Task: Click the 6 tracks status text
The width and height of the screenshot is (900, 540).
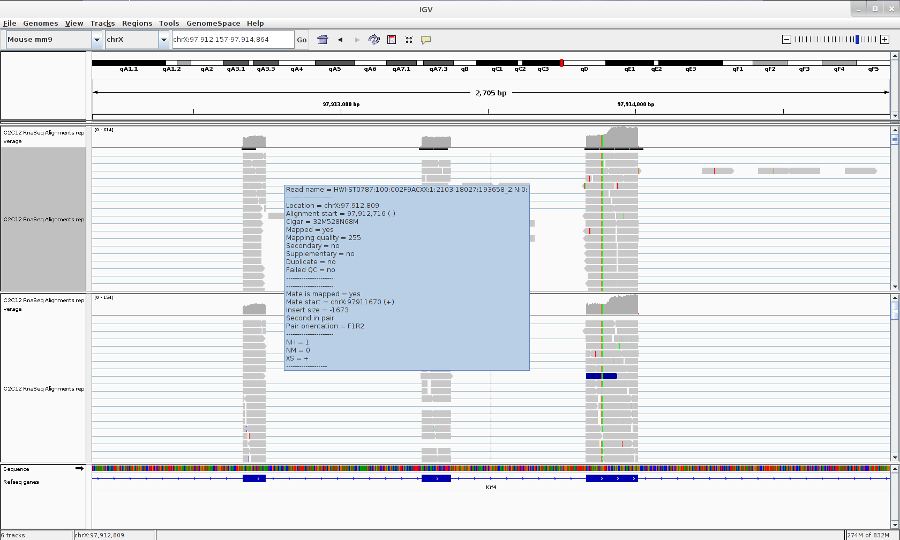Action: coord(13,535)
